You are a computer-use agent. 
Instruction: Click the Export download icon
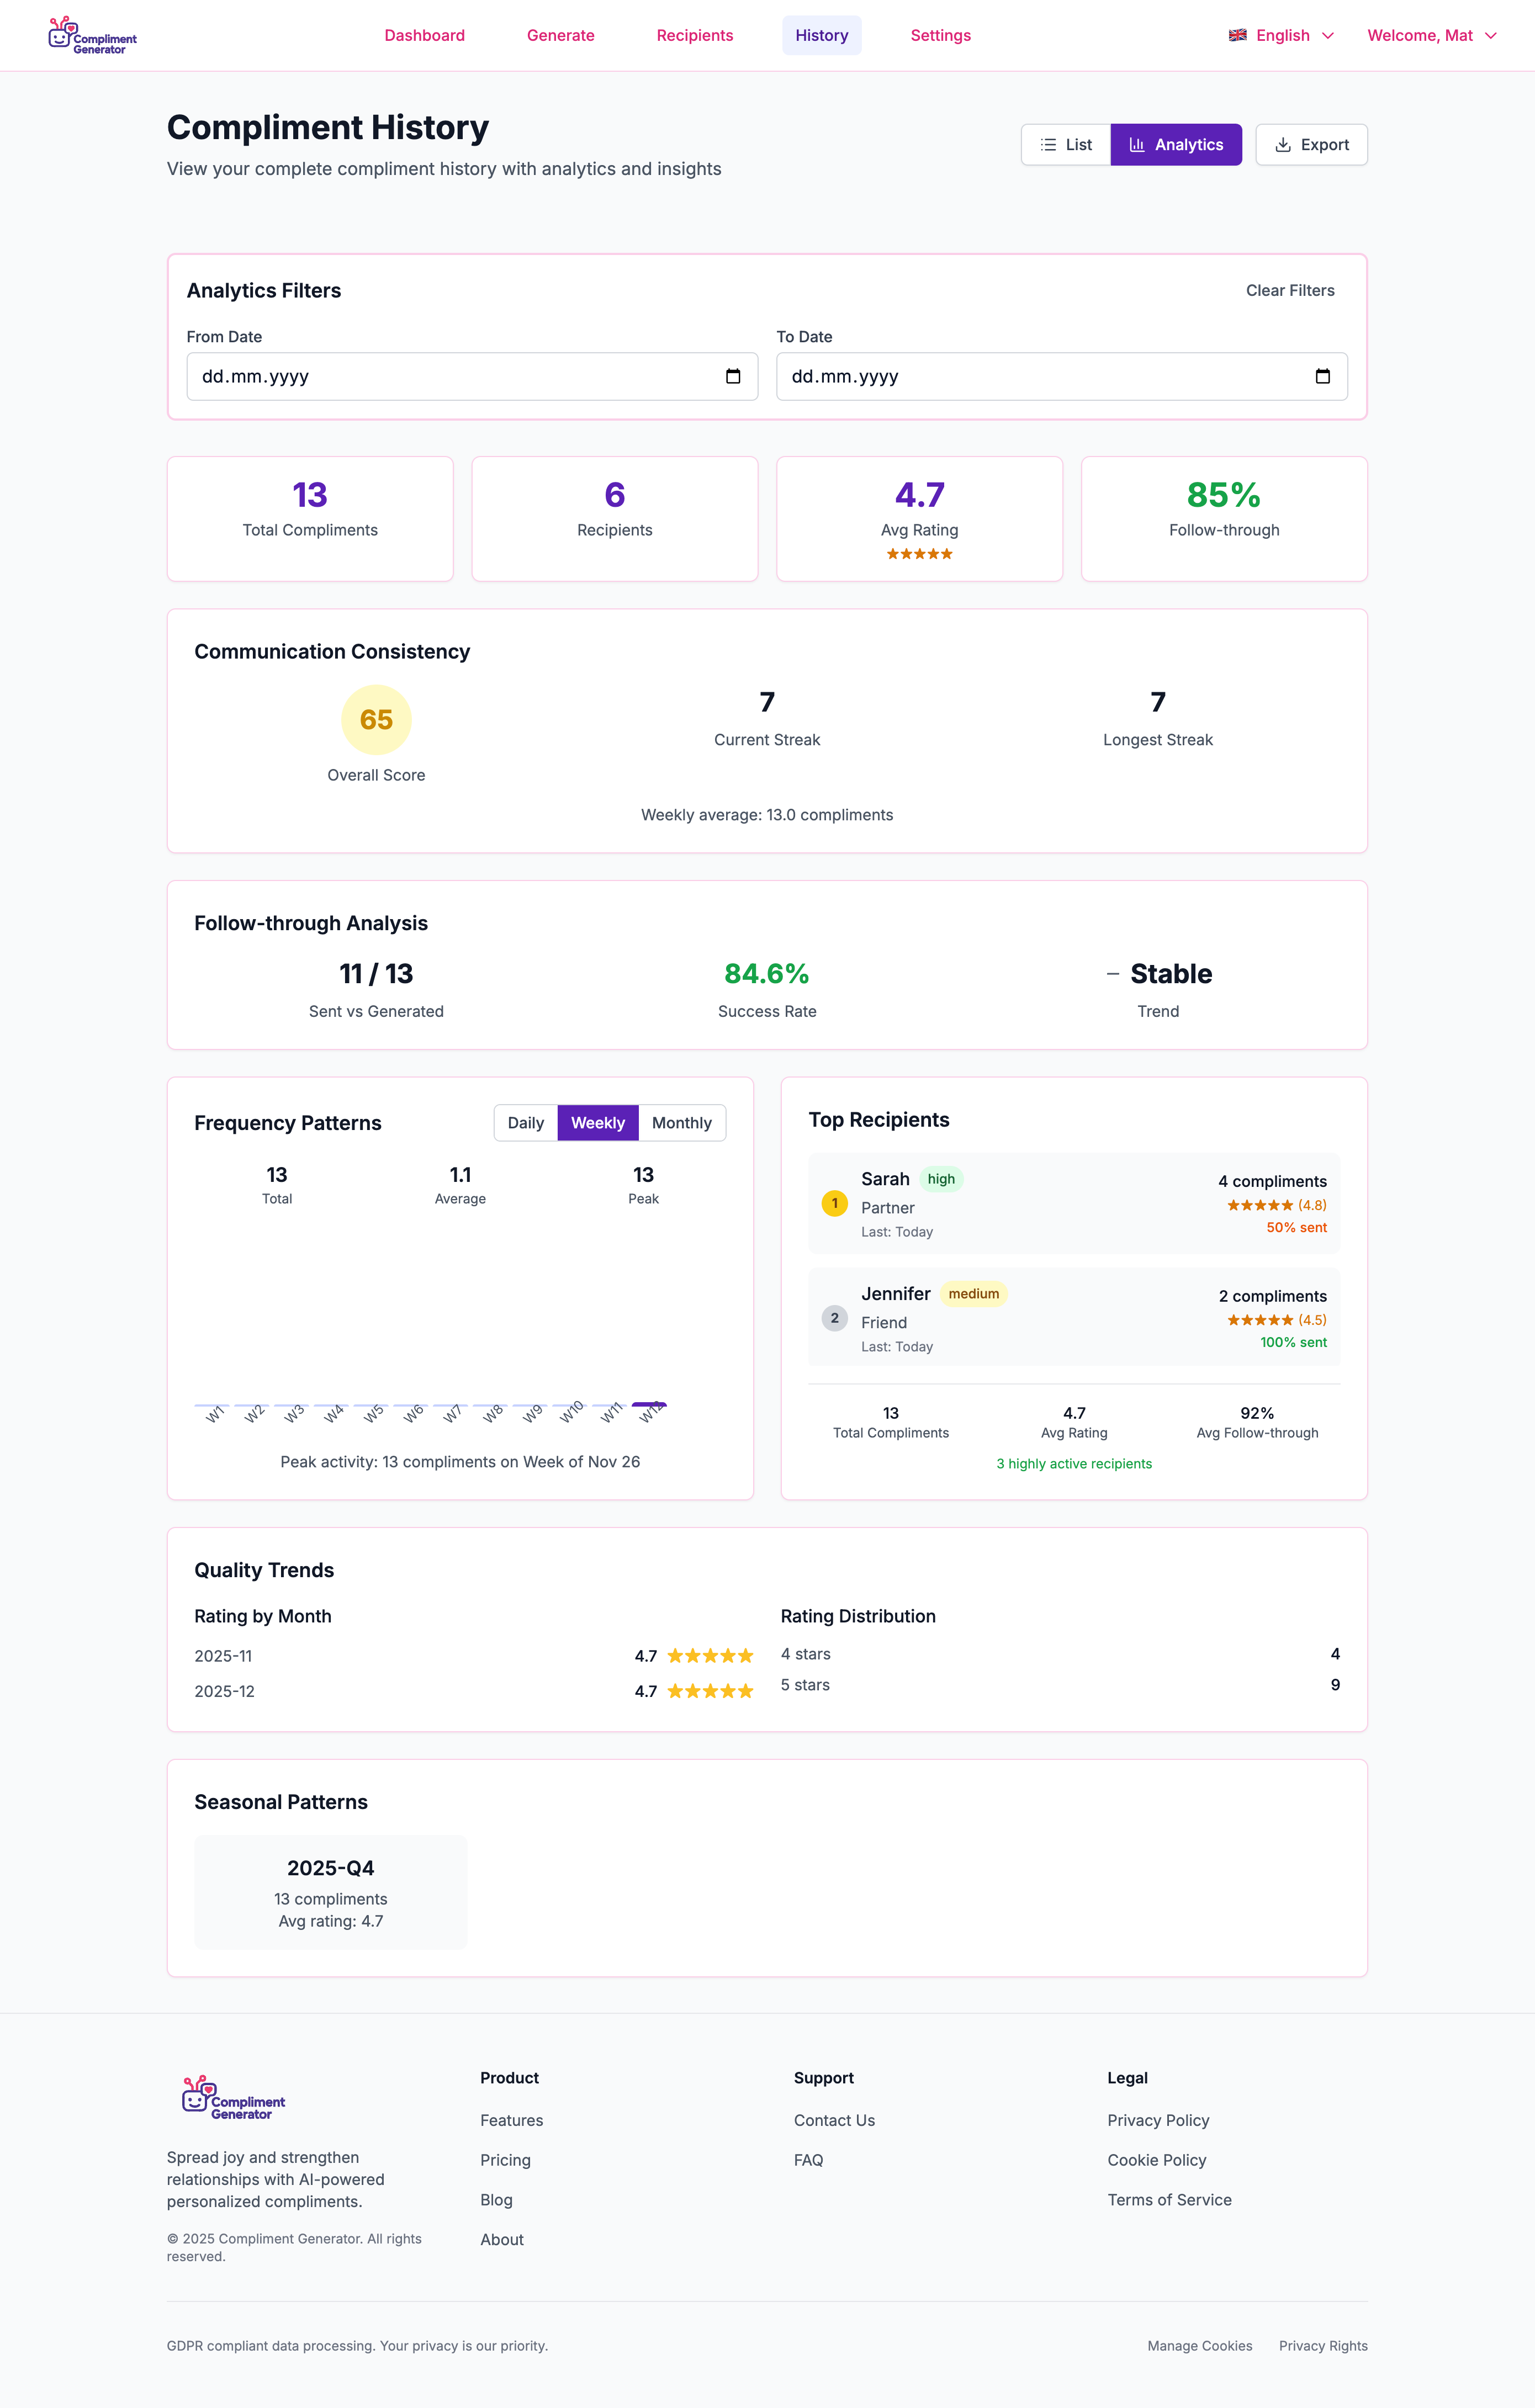point(1283,144)
